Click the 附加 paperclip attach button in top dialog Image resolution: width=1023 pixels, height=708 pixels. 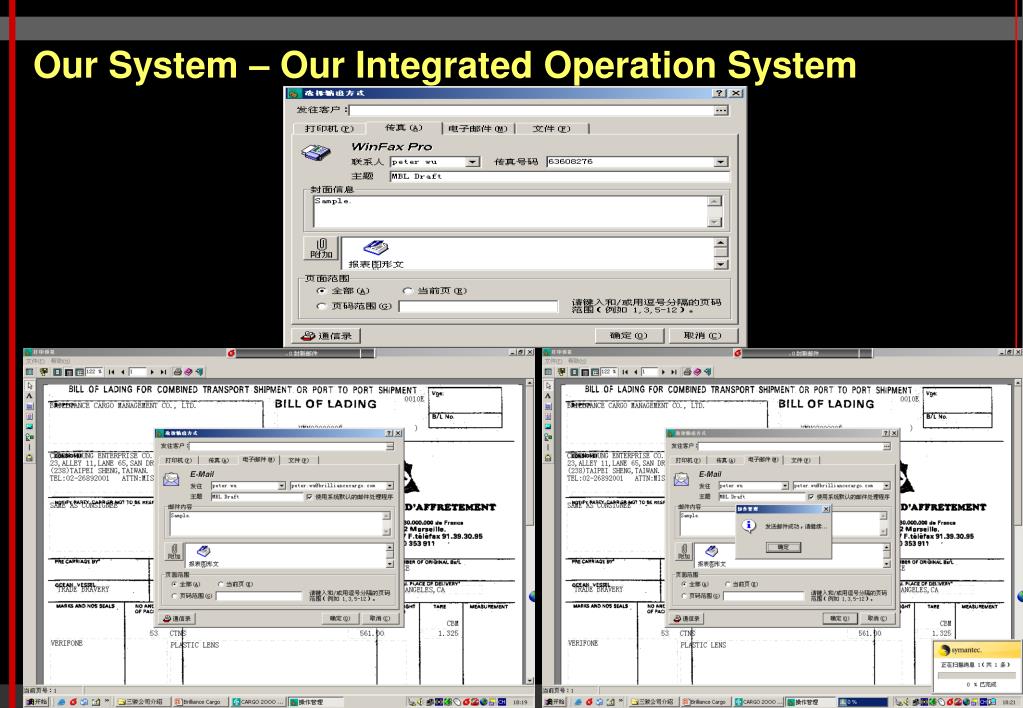click(321, 249)
